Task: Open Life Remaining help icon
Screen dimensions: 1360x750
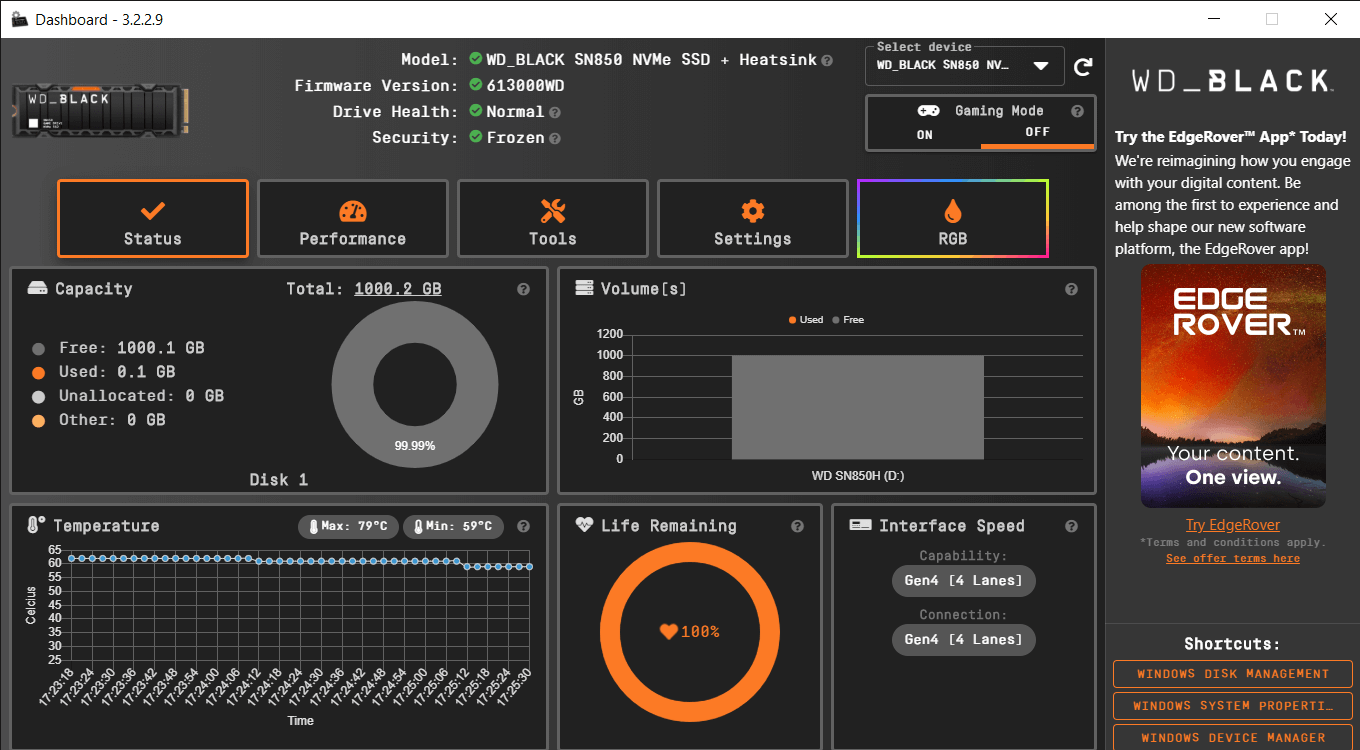Action: [797, 526]
